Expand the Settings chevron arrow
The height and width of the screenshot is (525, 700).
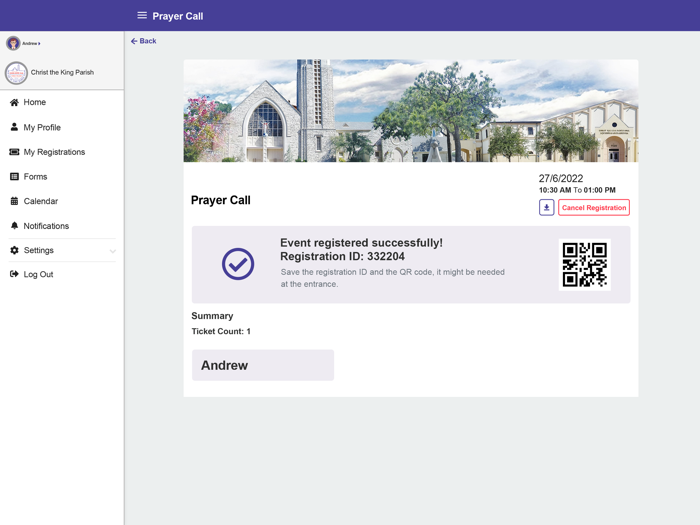113,251
